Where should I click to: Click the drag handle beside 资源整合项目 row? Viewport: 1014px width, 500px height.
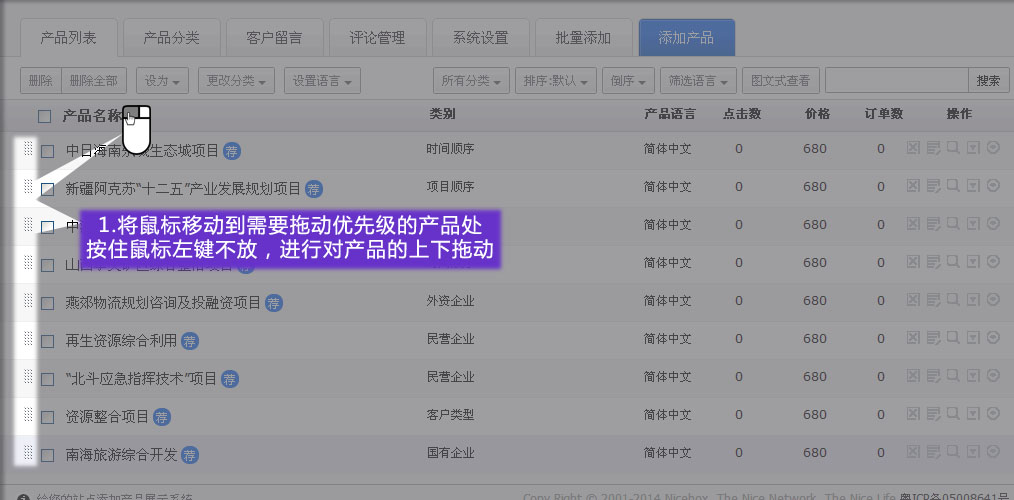(x=28, y=415)
